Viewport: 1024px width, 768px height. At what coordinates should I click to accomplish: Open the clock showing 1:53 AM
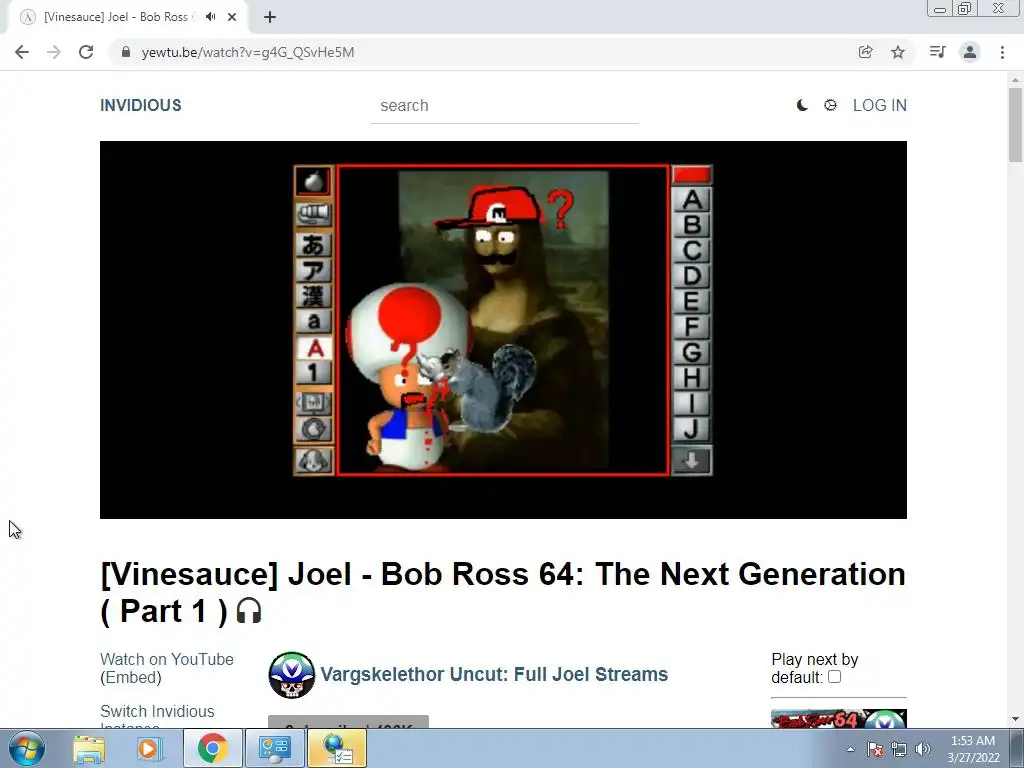click(973, 749)
